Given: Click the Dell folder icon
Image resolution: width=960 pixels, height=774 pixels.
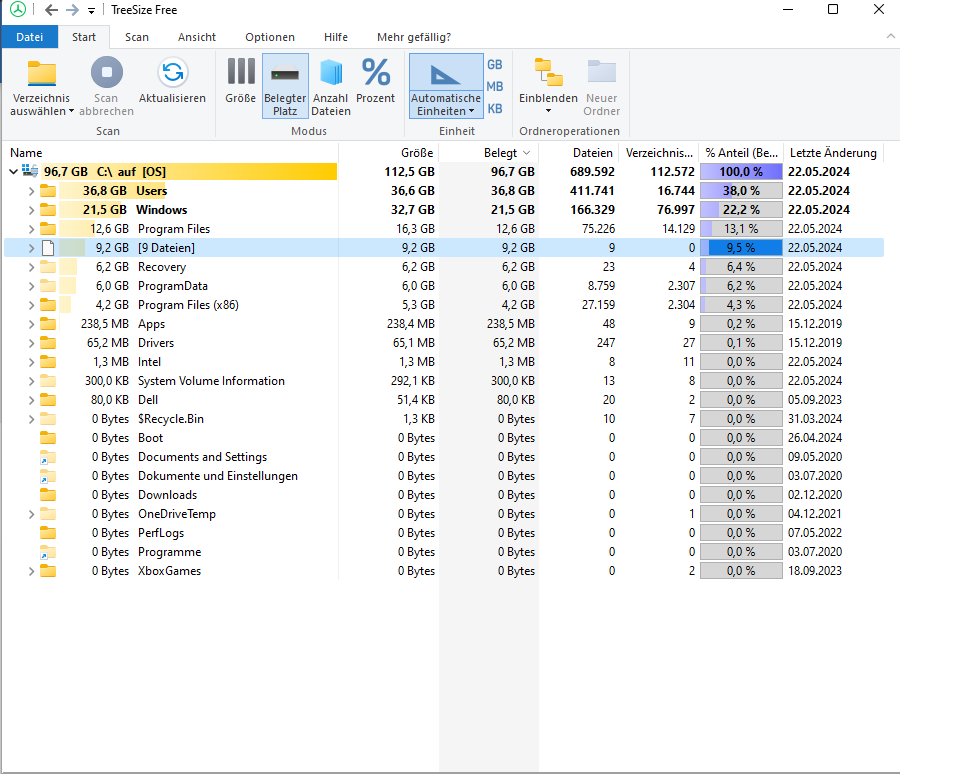Looking at the screenshot, I should coord(48,399).
